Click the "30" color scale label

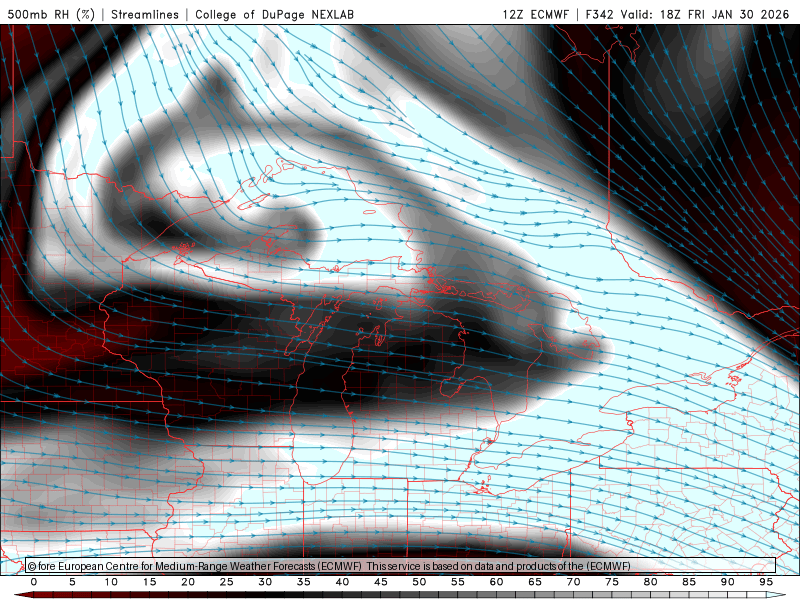(x=265, y=582)
